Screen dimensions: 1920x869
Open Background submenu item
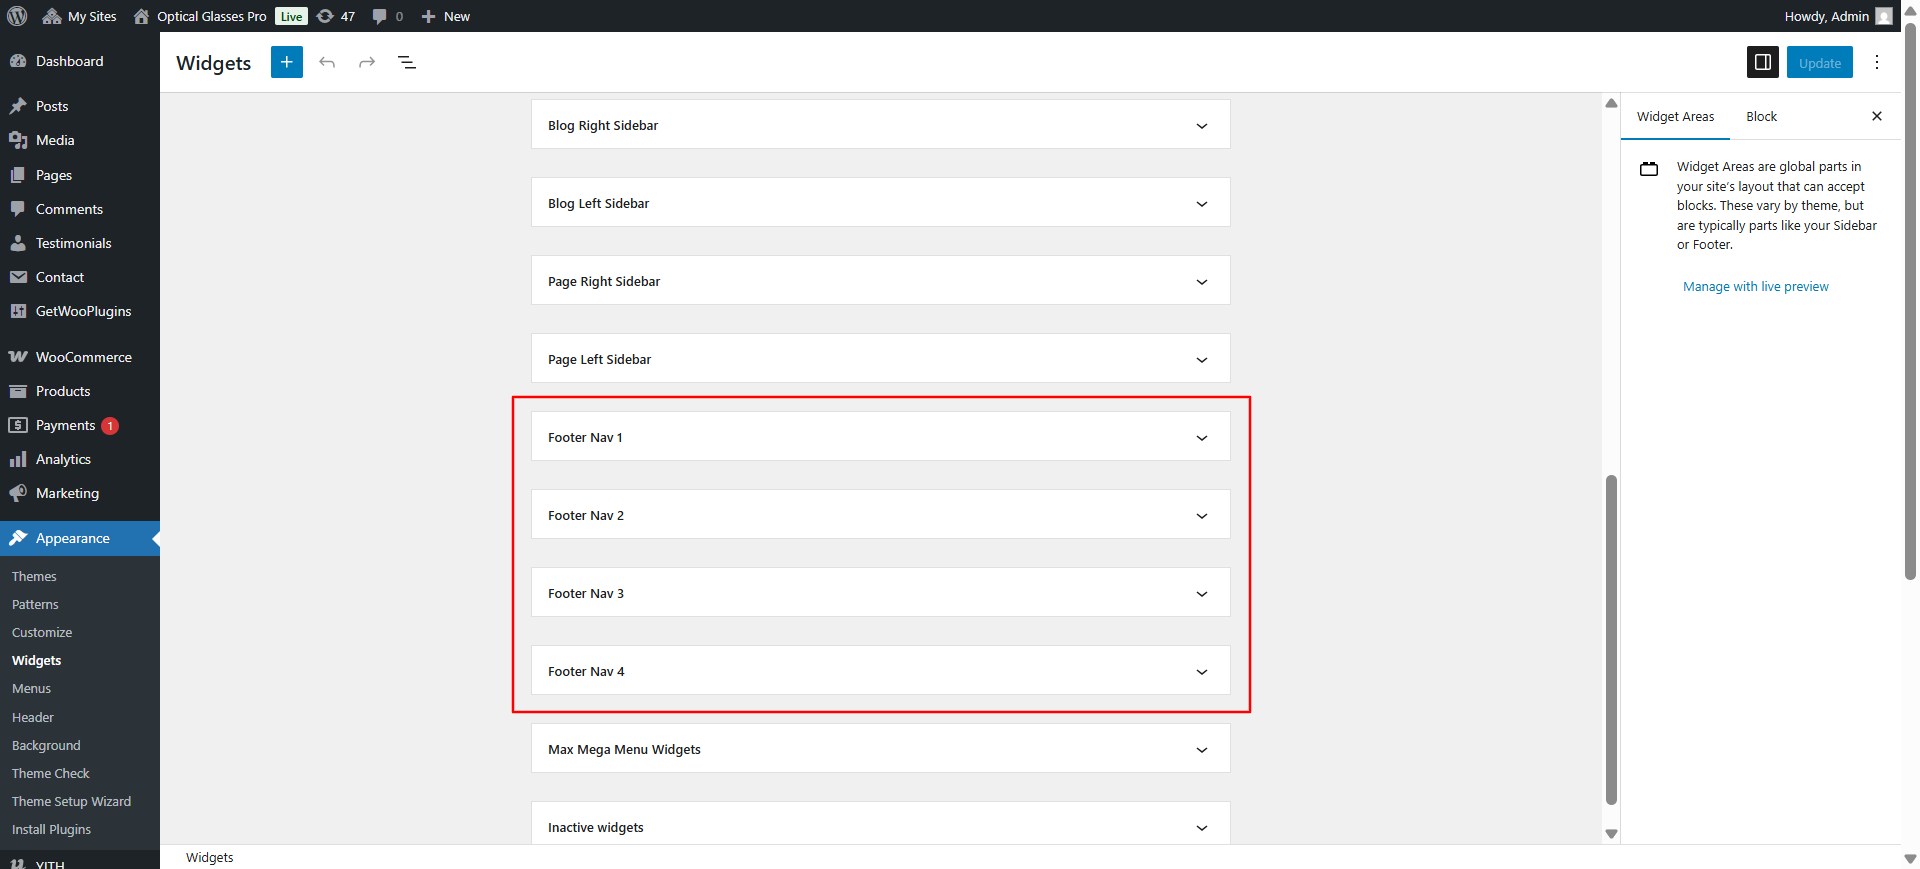click(x=46, y=745)
